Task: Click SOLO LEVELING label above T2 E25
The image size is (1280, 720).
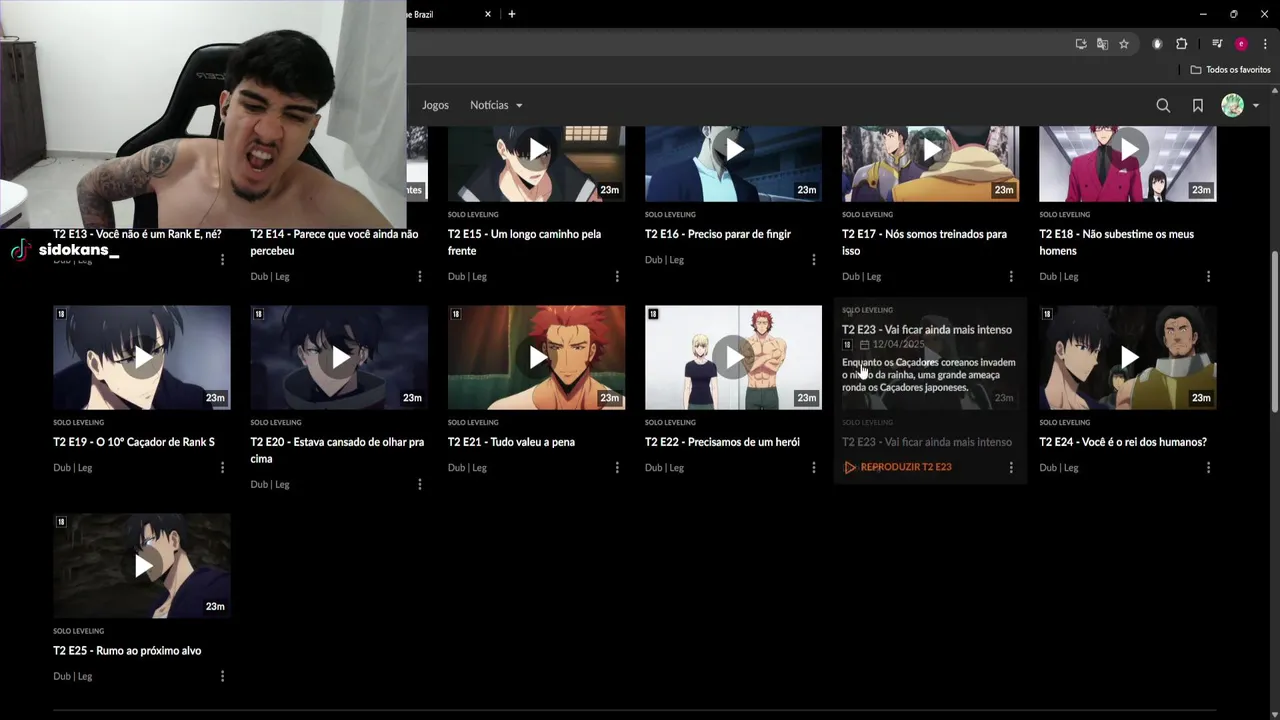Action: 78,631
